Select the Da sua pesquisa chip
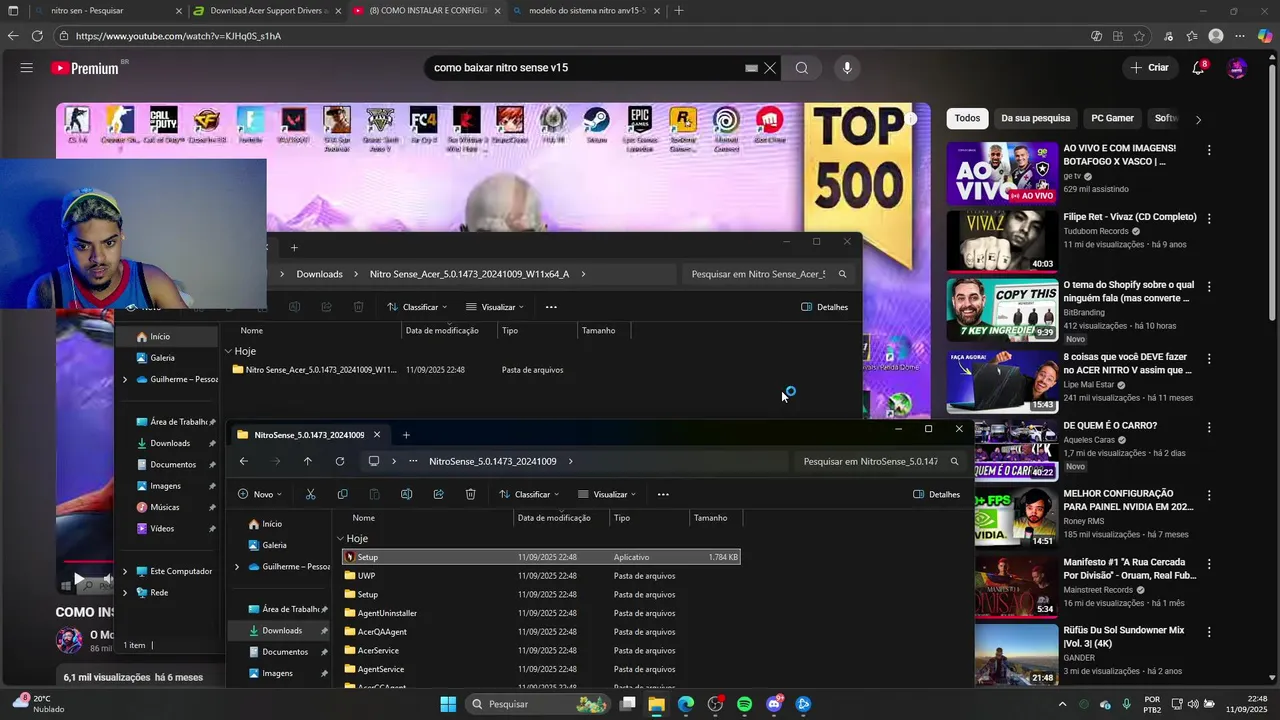 [1036, 118]
